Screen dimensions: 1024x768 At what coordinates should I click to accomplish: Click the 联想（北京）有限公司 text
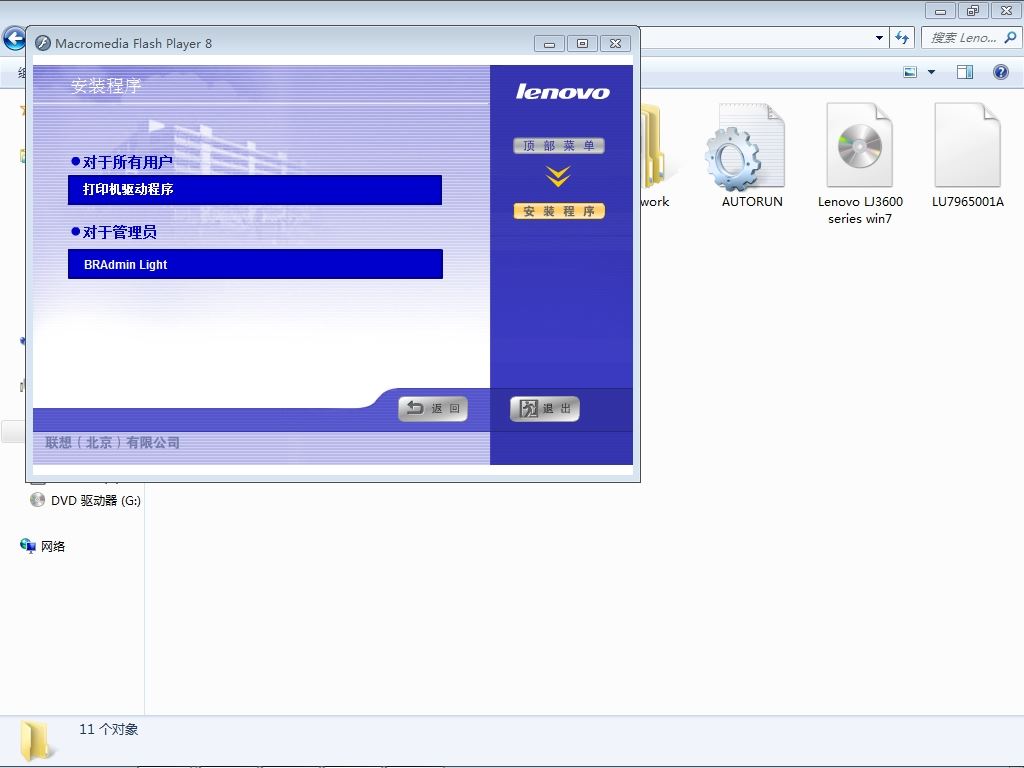(112, 442)
